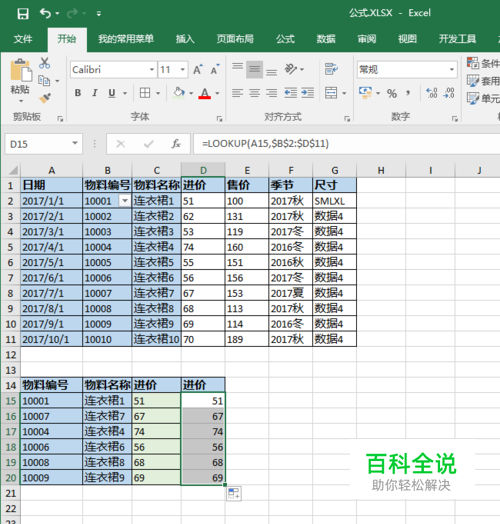Open the Calibri font name dropdown
Screen dimensions: 500x524
point(152,70)
